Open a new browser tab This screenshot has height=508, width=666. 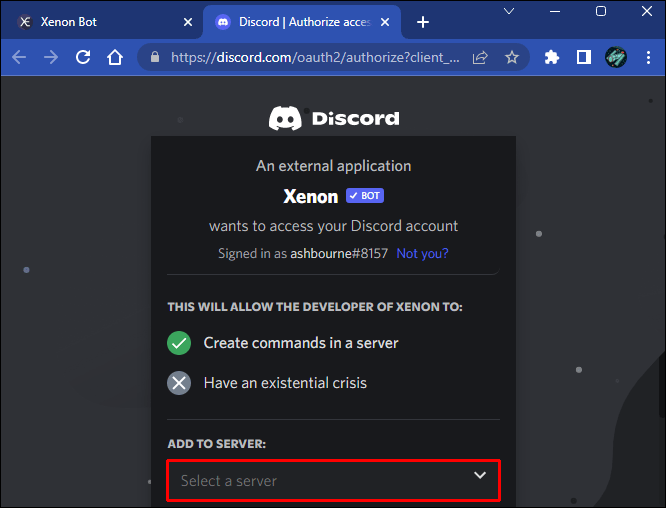click(423, 22)
